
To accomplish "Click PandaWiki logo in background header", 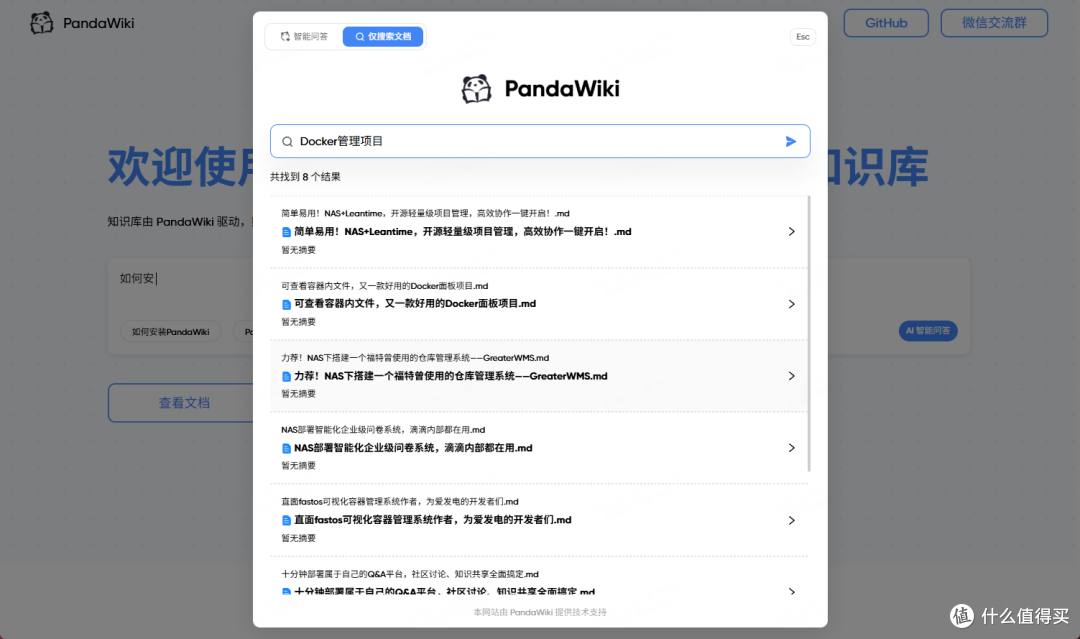I will click(82, 23).
